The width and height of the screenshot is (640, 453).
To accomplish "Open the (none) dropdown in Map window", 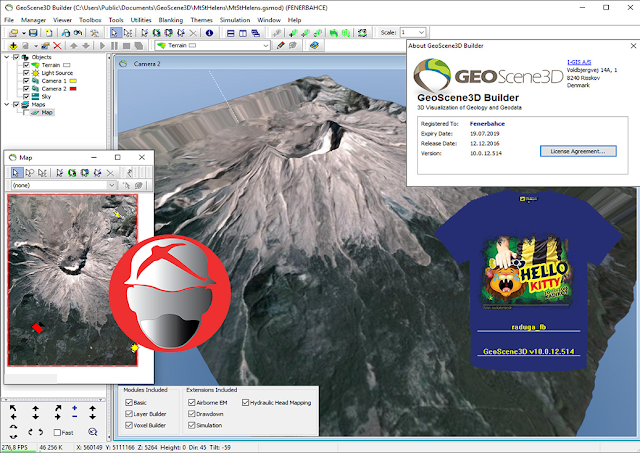I will (111, 185).
